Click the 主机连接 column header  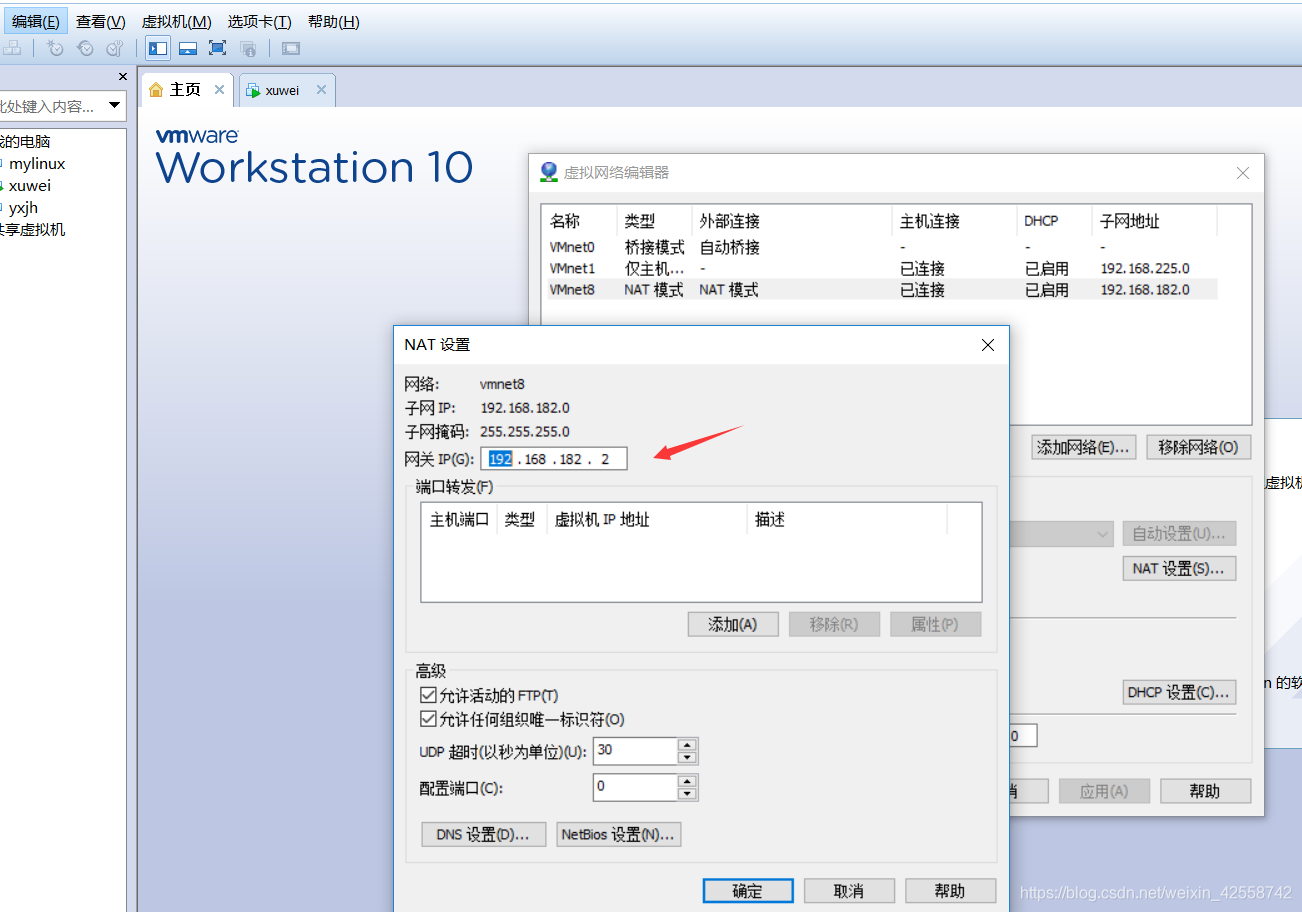click(954, 221)
